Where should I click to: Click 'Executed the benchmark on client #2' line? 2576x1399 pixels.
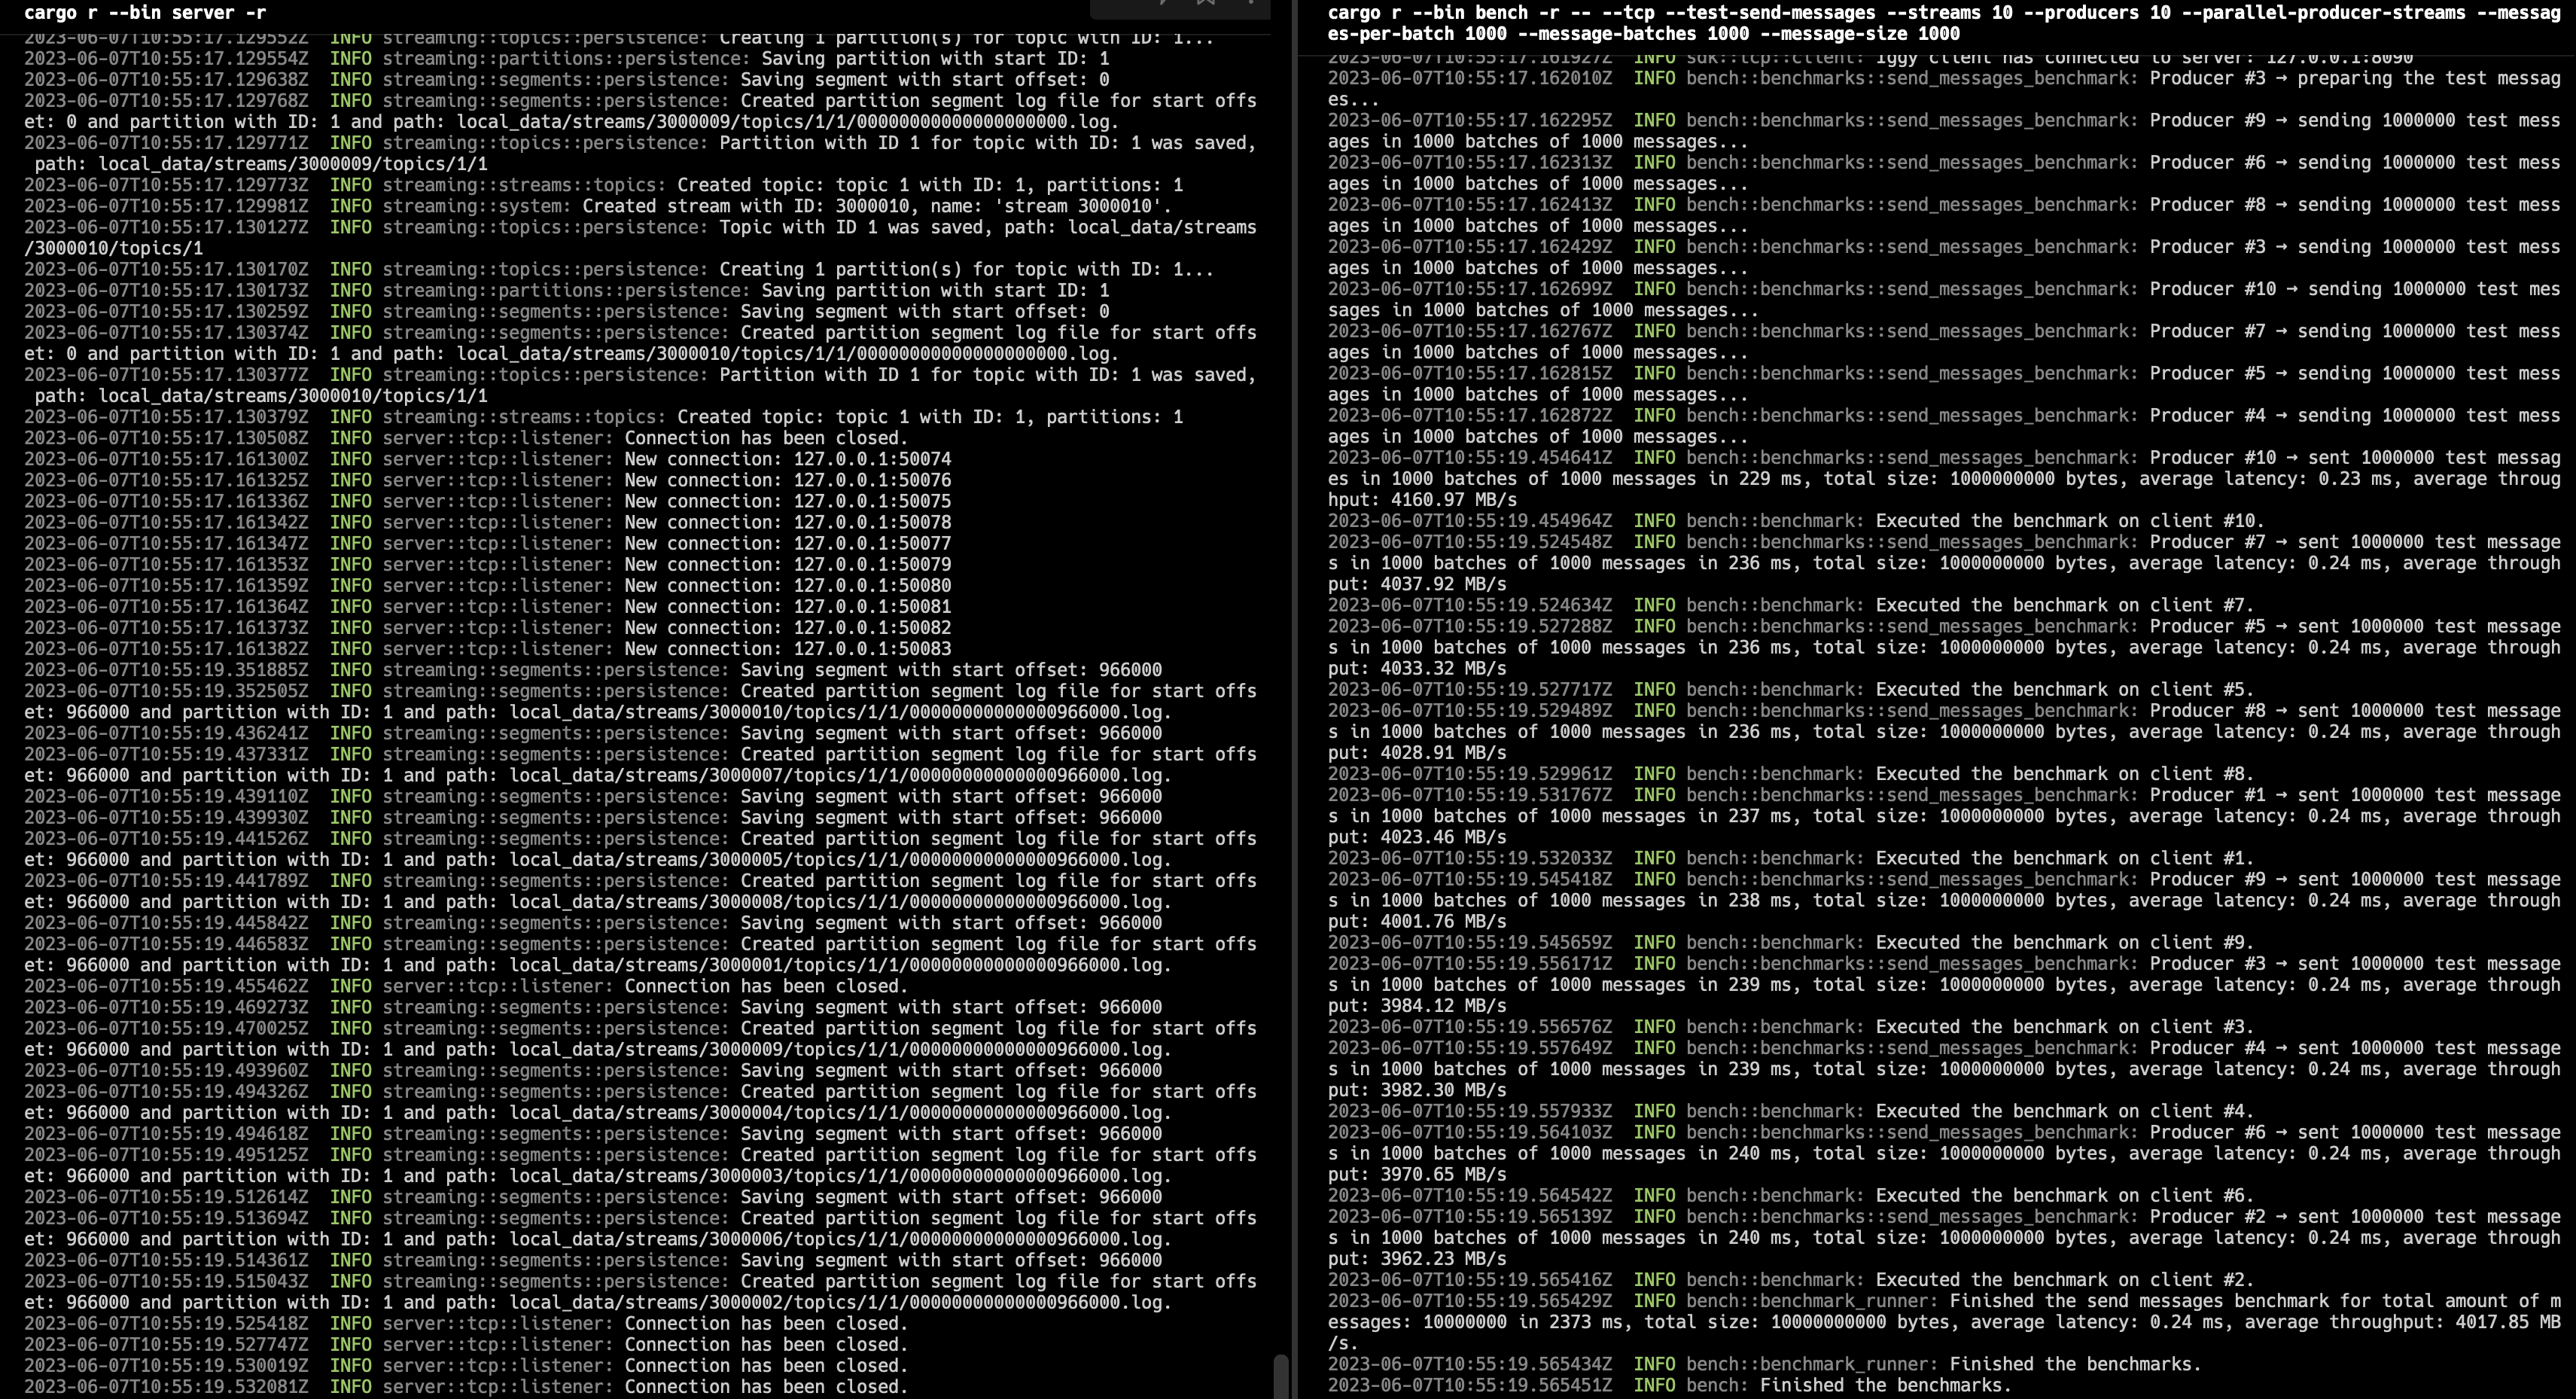pos(2063,1280)
